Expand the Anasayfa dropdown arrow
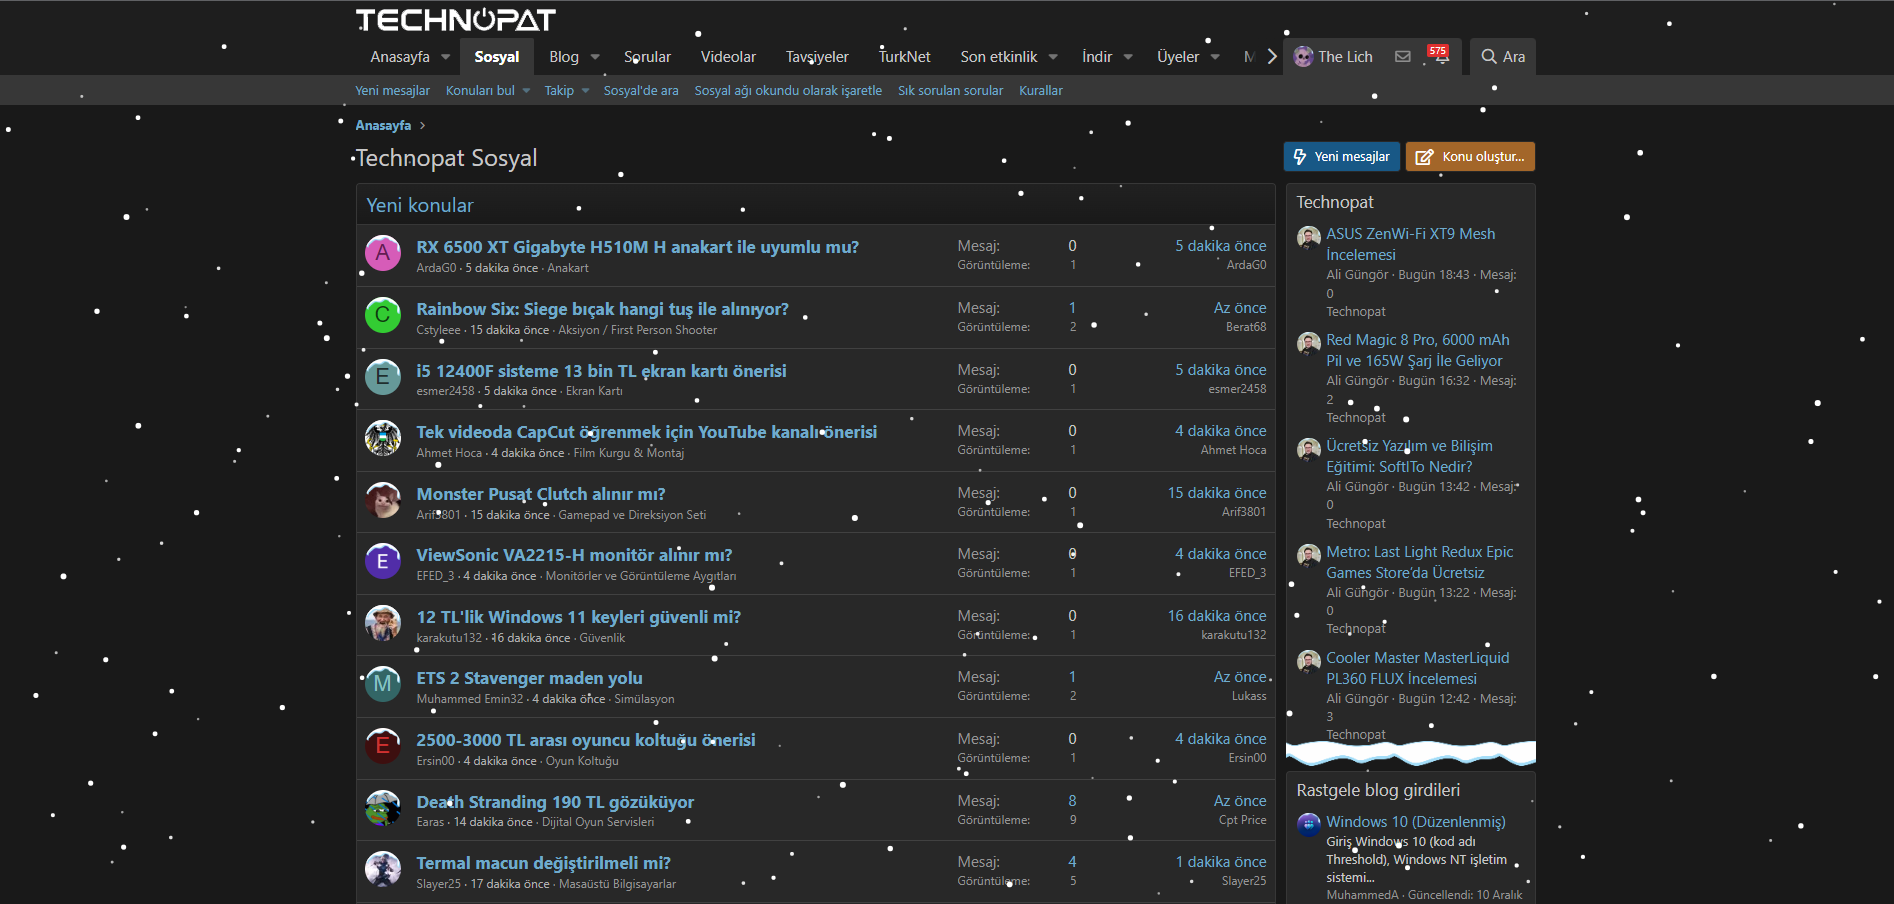Image resolution: width=1894 pixels, height=904 pixels. click(446, 57)
